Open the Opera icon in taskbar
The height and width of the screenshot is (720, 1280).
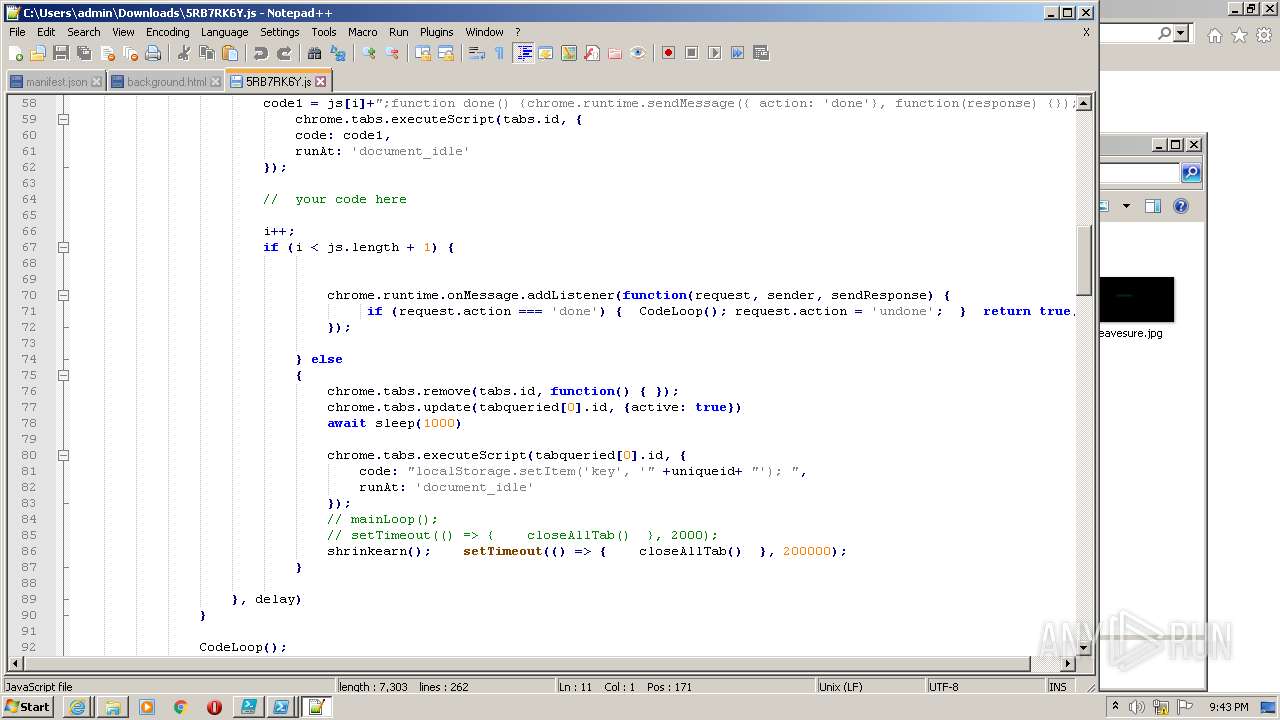pyautogui.click(x=214, y=707)
